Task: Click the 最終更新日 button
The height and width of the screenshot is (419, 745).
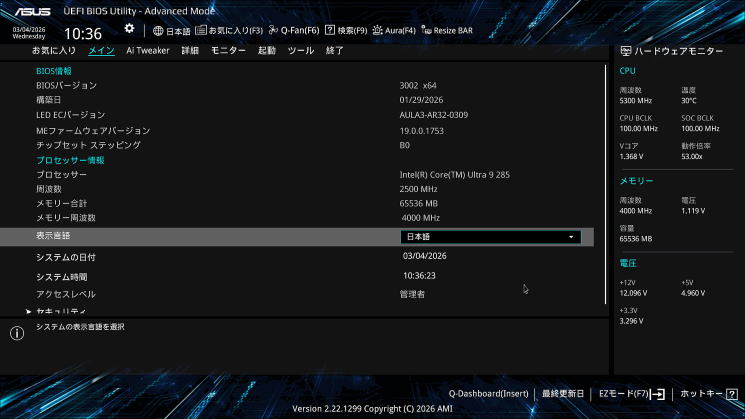Action: pos(563,394)
